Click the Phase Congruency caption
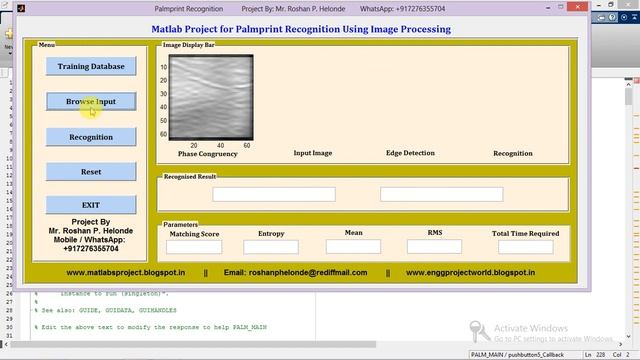 207,154
